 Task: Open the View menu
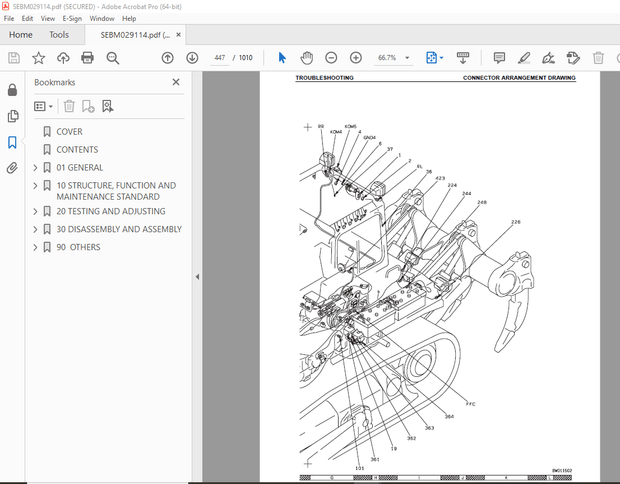tap(48, 19)
